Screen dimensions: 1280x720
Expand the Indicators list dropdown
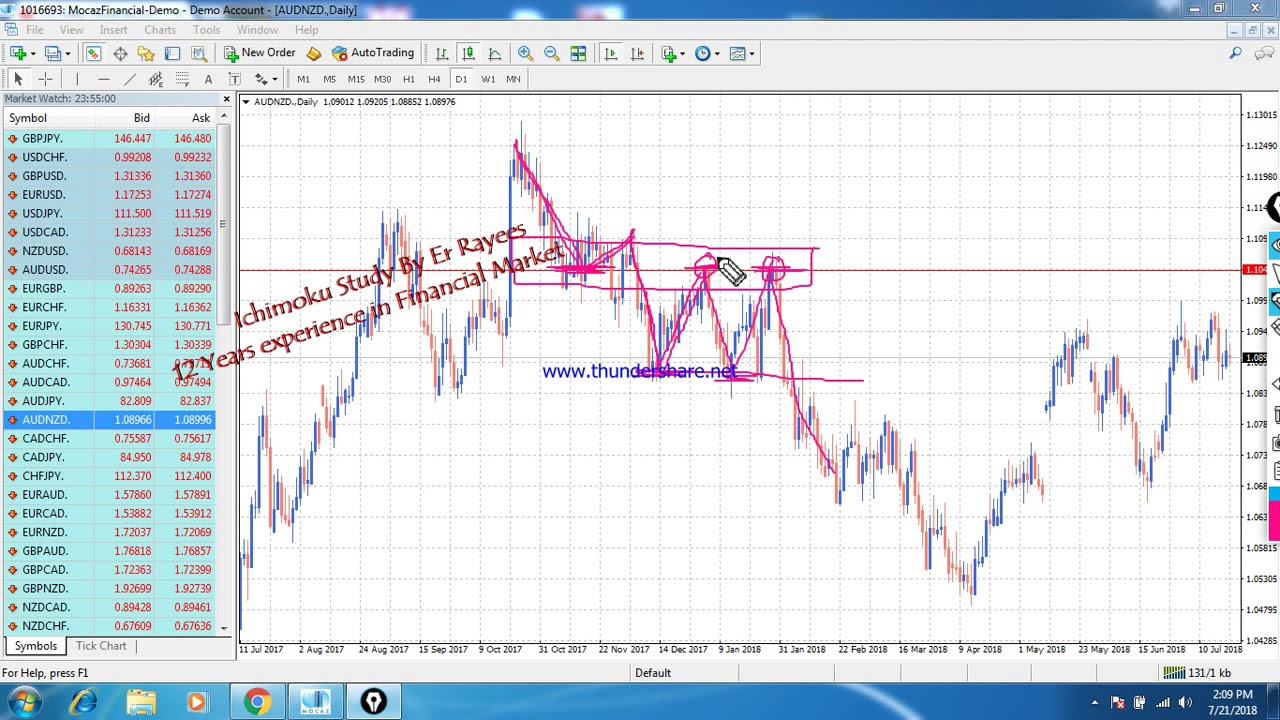point(683,54)
